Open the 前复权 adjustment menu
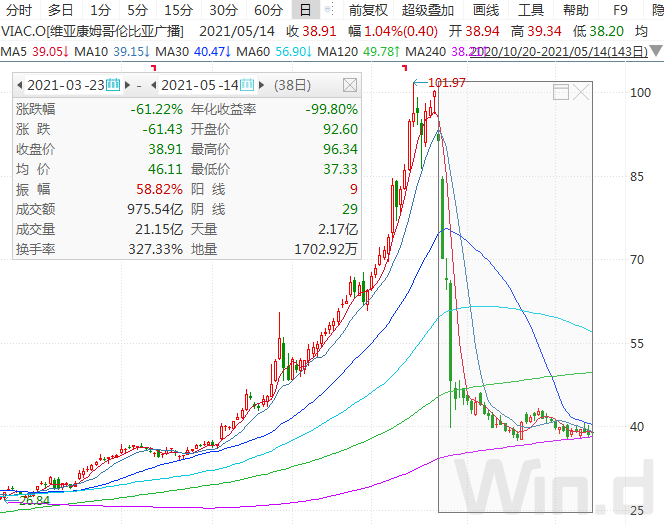664x525 pixels. (x=368, y=9)
